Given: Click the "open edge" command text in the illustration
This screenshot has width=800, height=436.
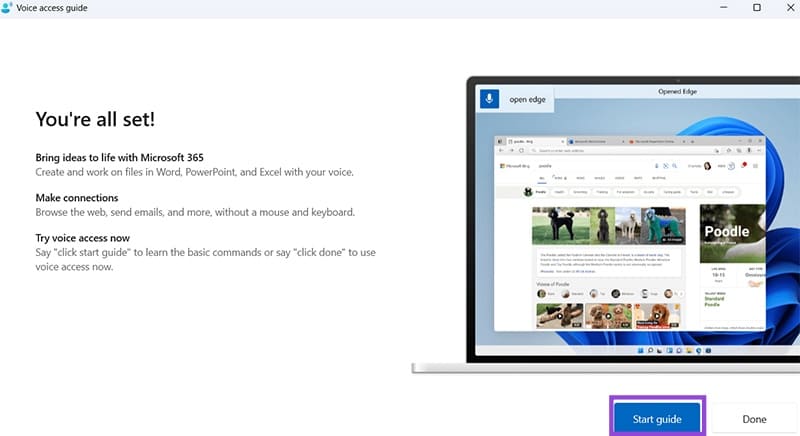Looking at the screenshot, I should (528, 99).
